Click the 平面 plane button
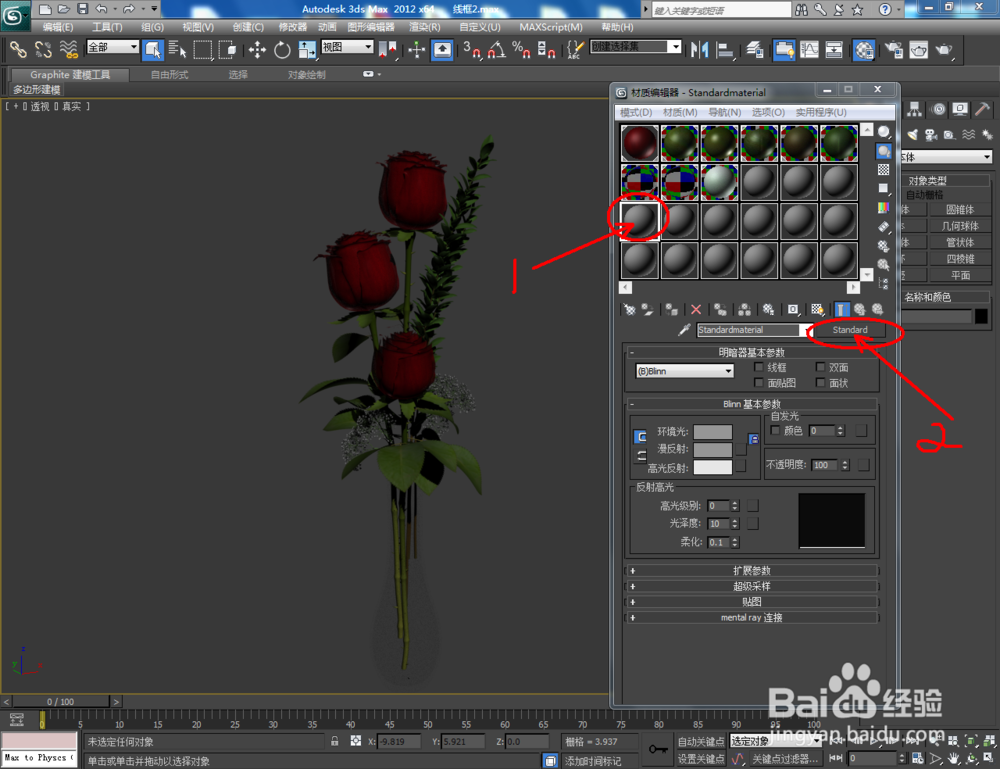Viewport: 1000px width, 769px height. [960, 275]
